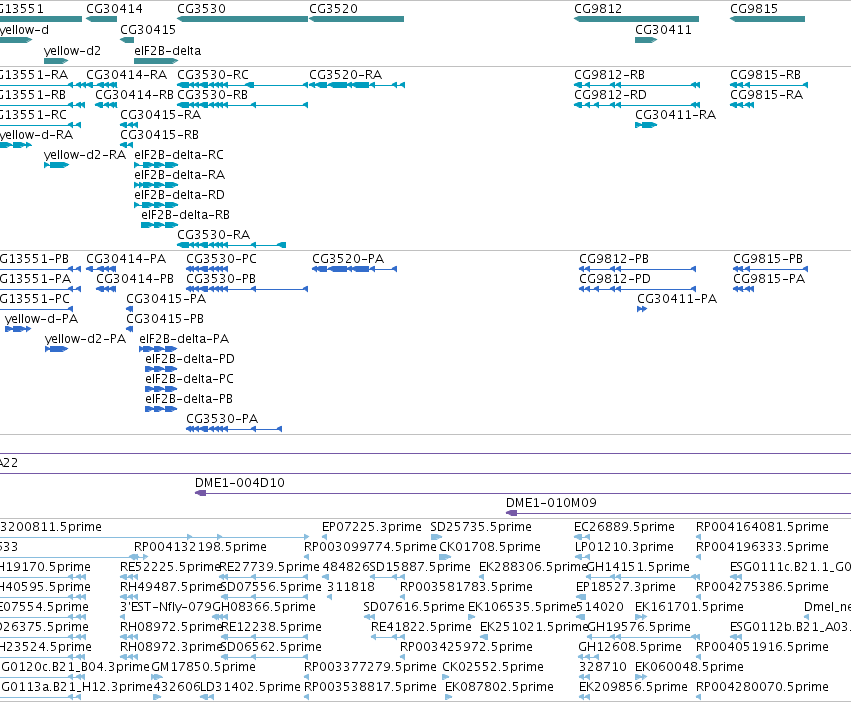This screenshot has width=851, height=702.
Task: Open BAC clone DME1-010M09
Action: 551,503
